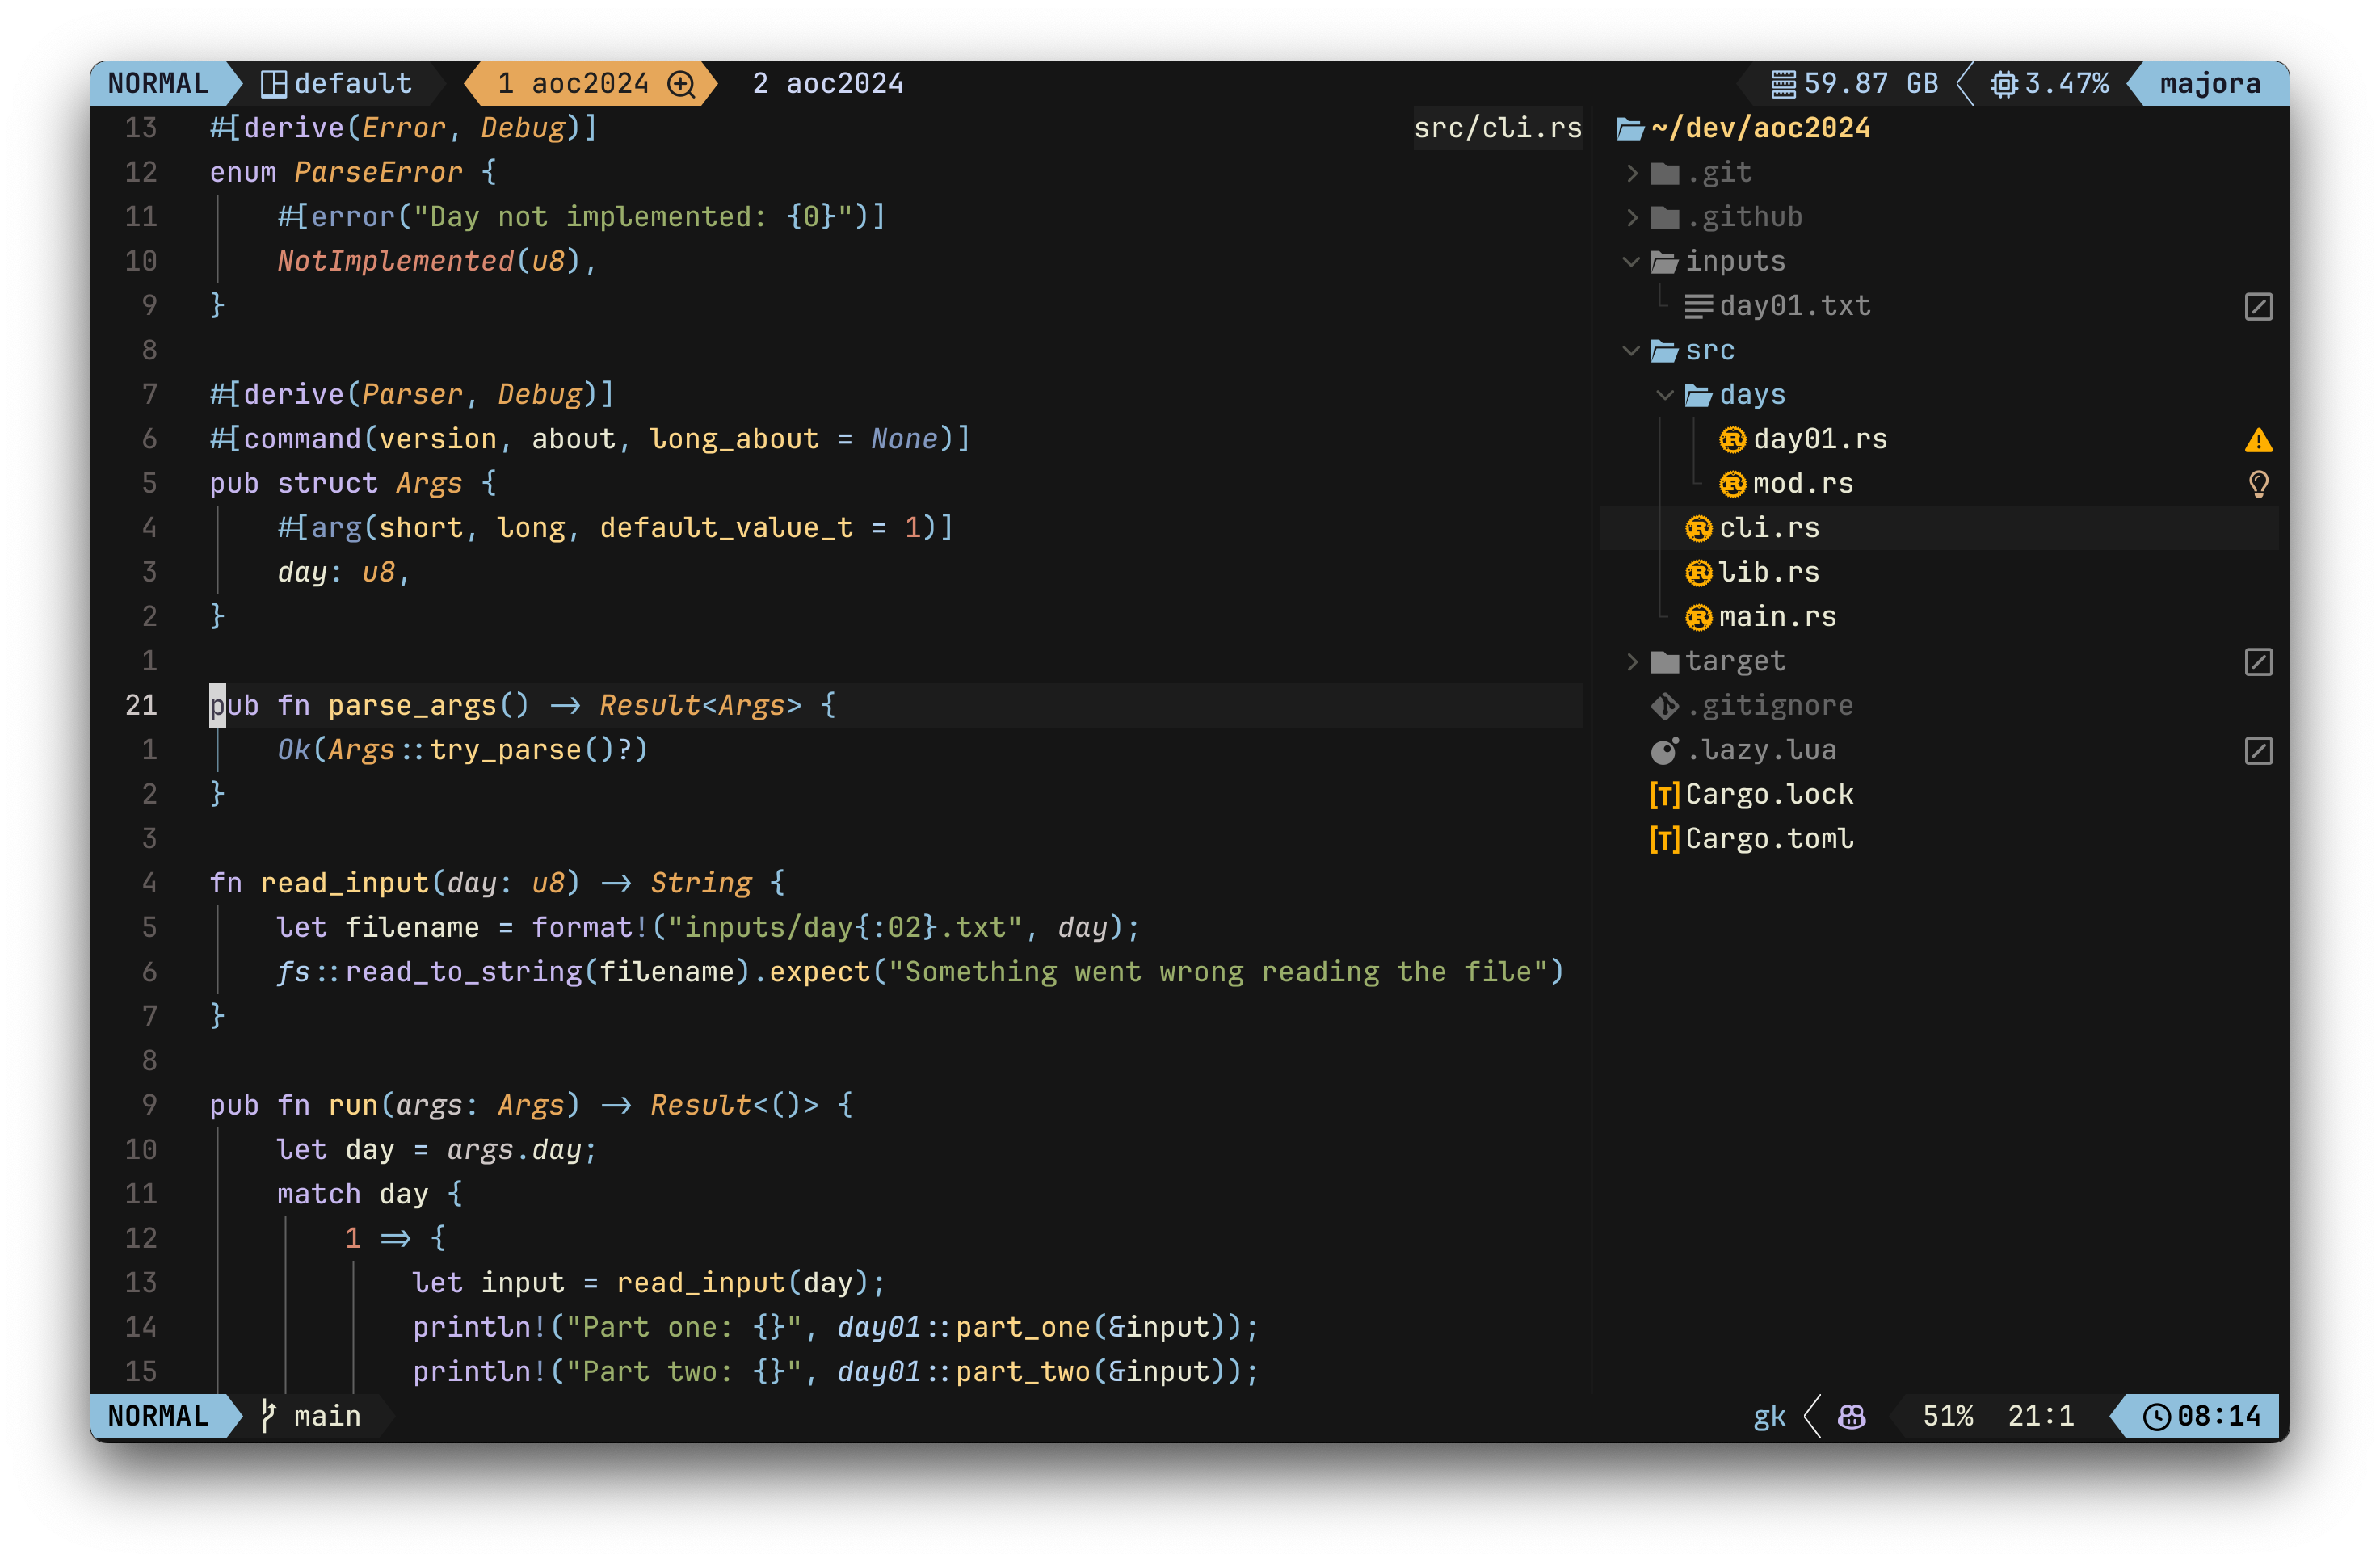Open Cargo.toml in the file tree
The image size is (2380, 1562).
[1769, 839]
